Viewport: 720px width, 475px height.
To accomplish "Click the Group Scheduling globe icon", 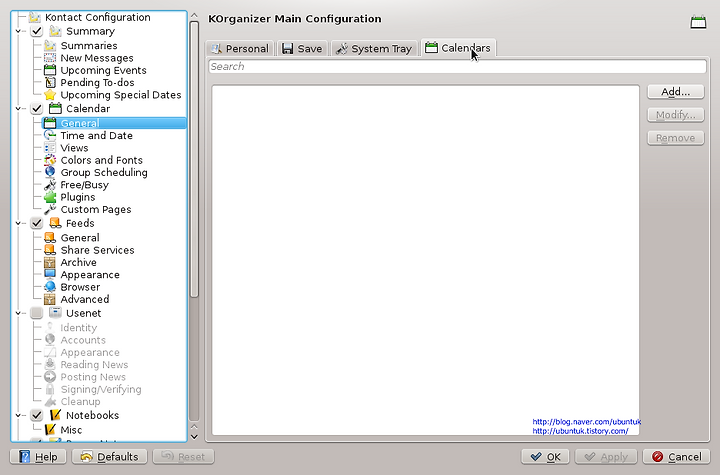I will pyautogui.click(x=50, y=172).
